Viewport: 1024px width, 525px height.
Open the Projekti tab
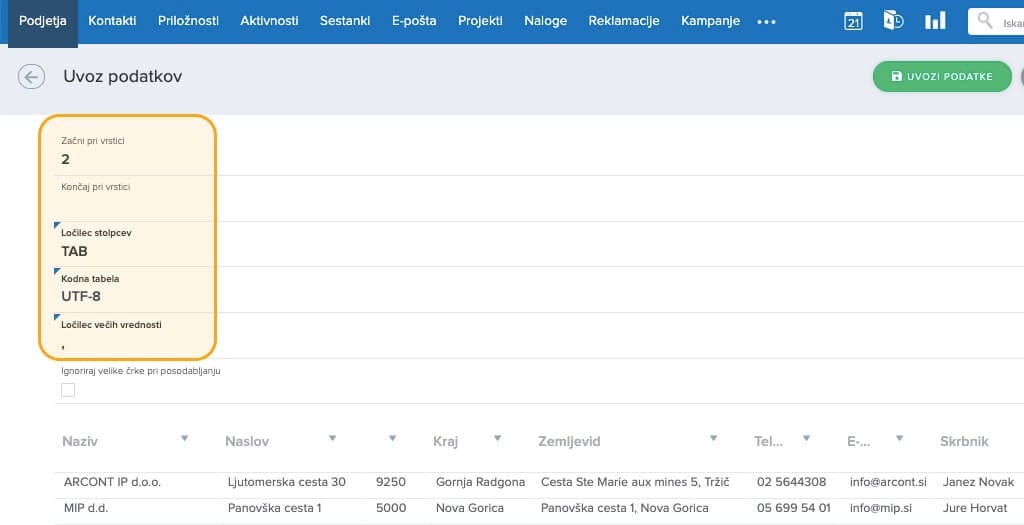[480, 21]
